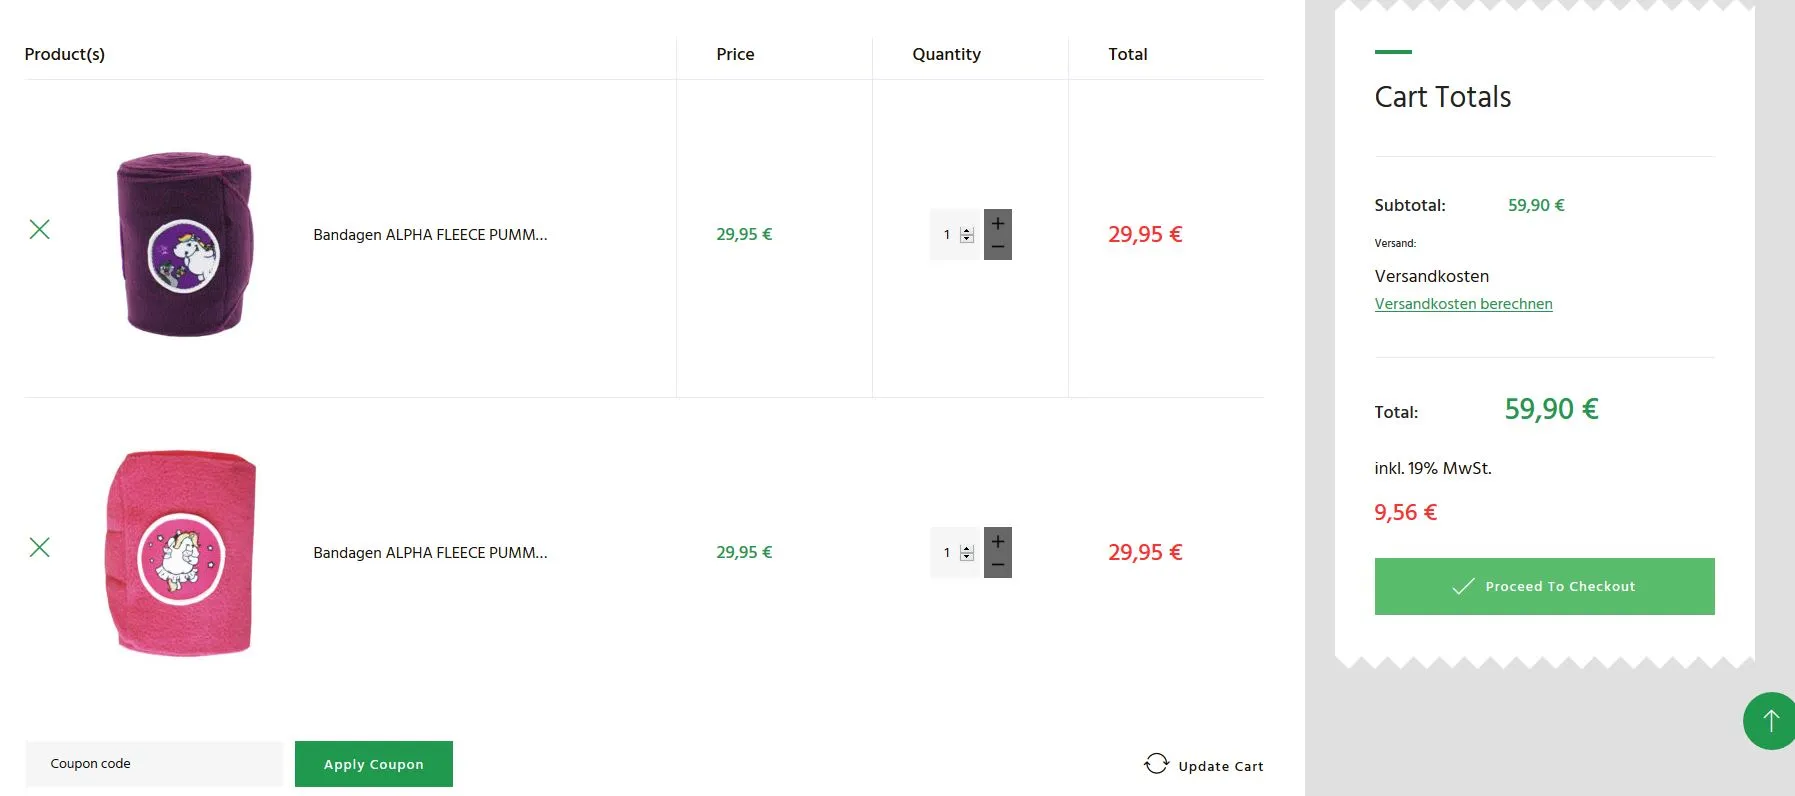1795x796 pixels.
Task: Expand Versandkosten berechnen shipping calculator
Action: (x=1463, y=304)
